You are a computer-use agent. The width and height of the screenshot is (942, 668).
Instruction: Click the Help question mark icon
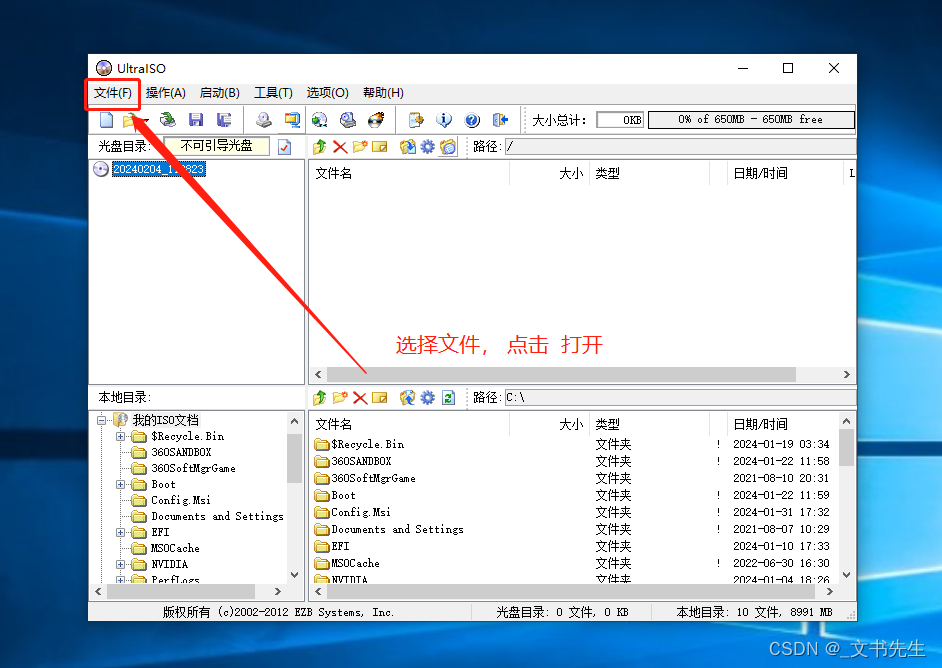(x=472, y=120)
